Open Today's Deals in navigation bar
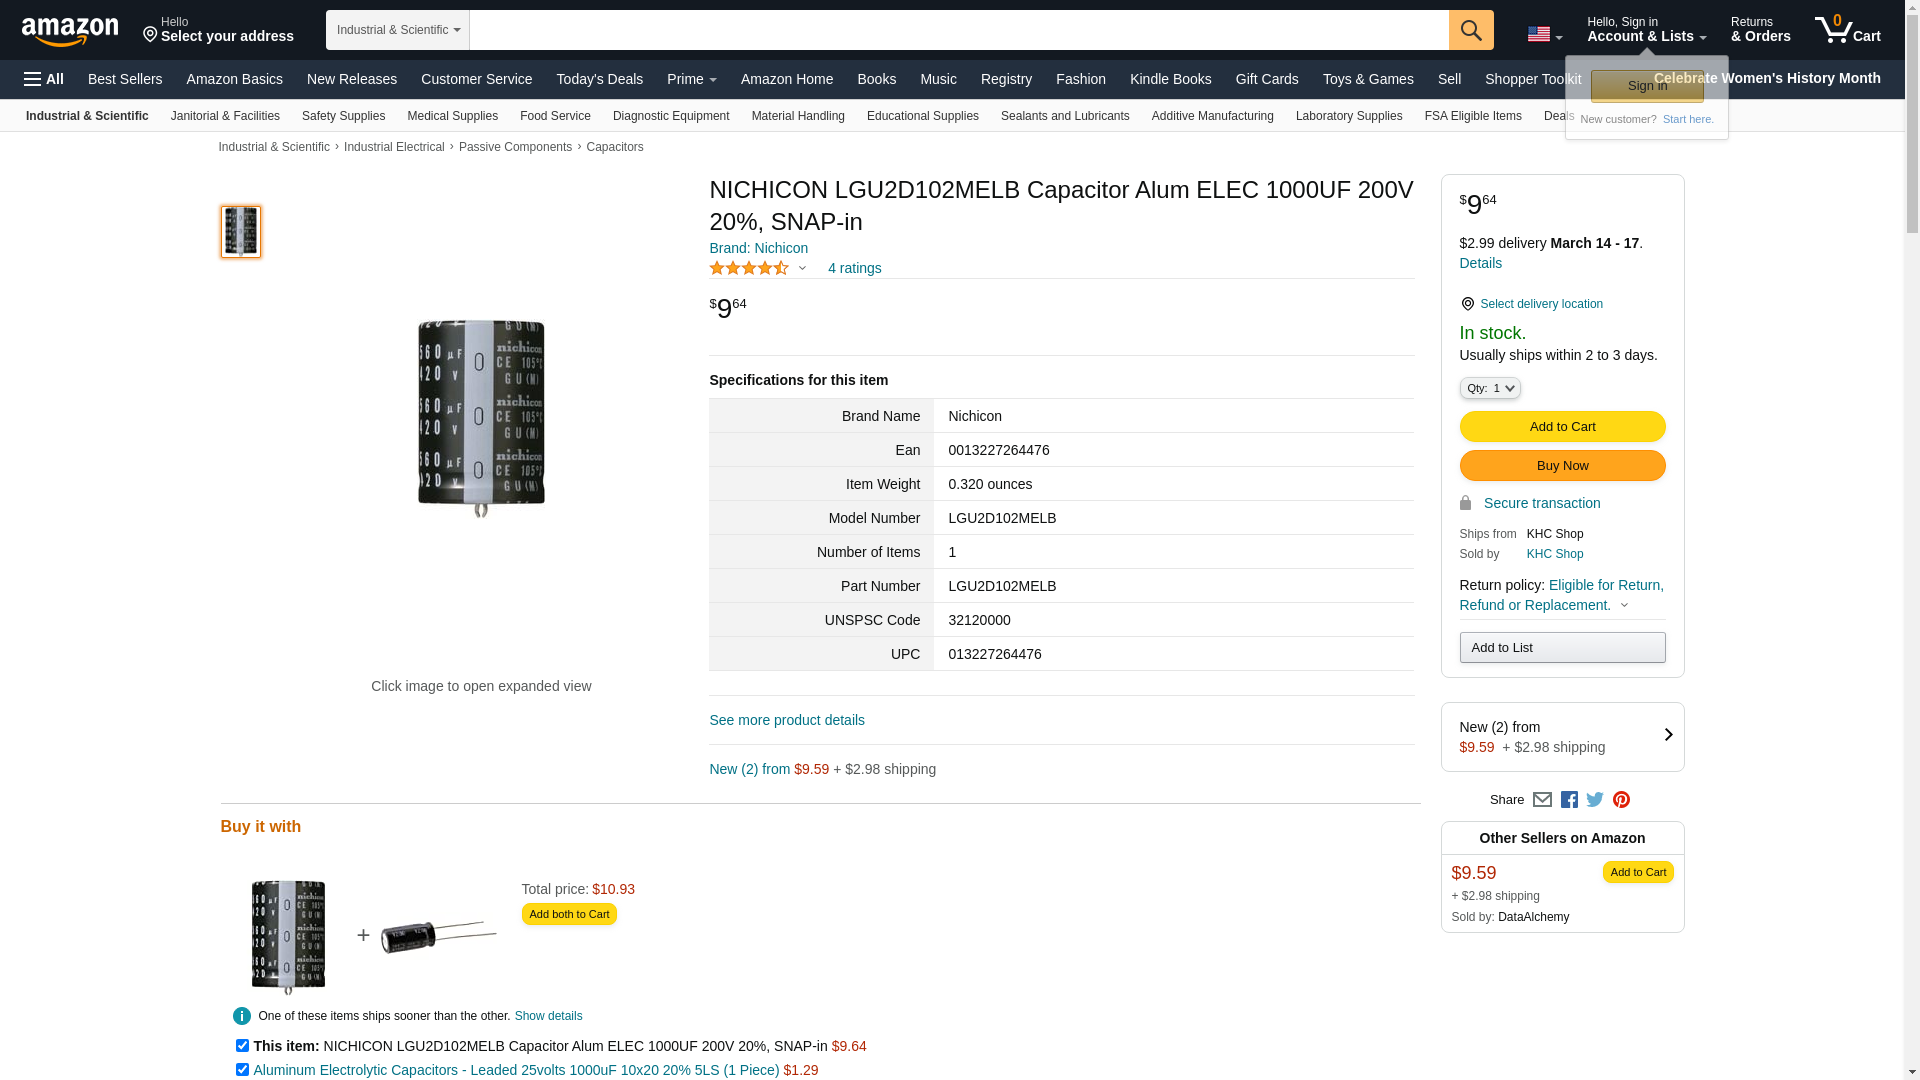The height and width of the screenshot is (1080, 1920). point(599,79)
